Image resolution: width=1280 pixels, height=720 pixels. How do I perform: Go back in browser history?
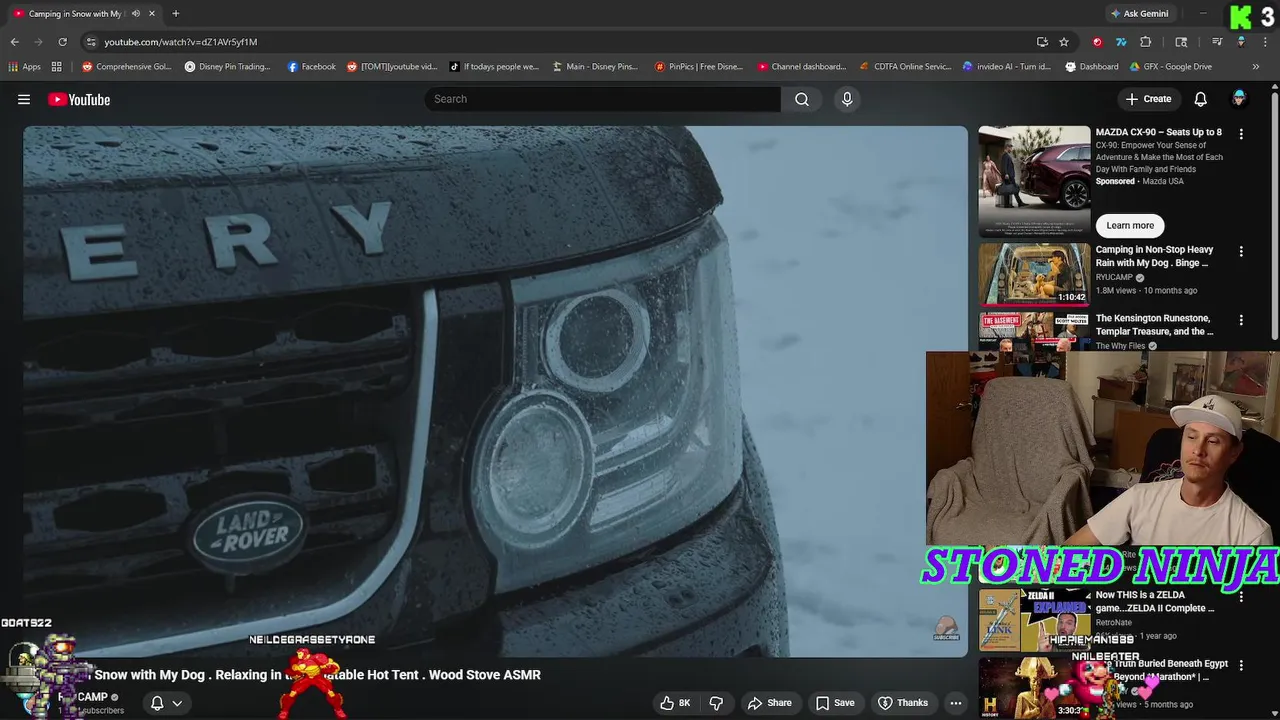14,42
